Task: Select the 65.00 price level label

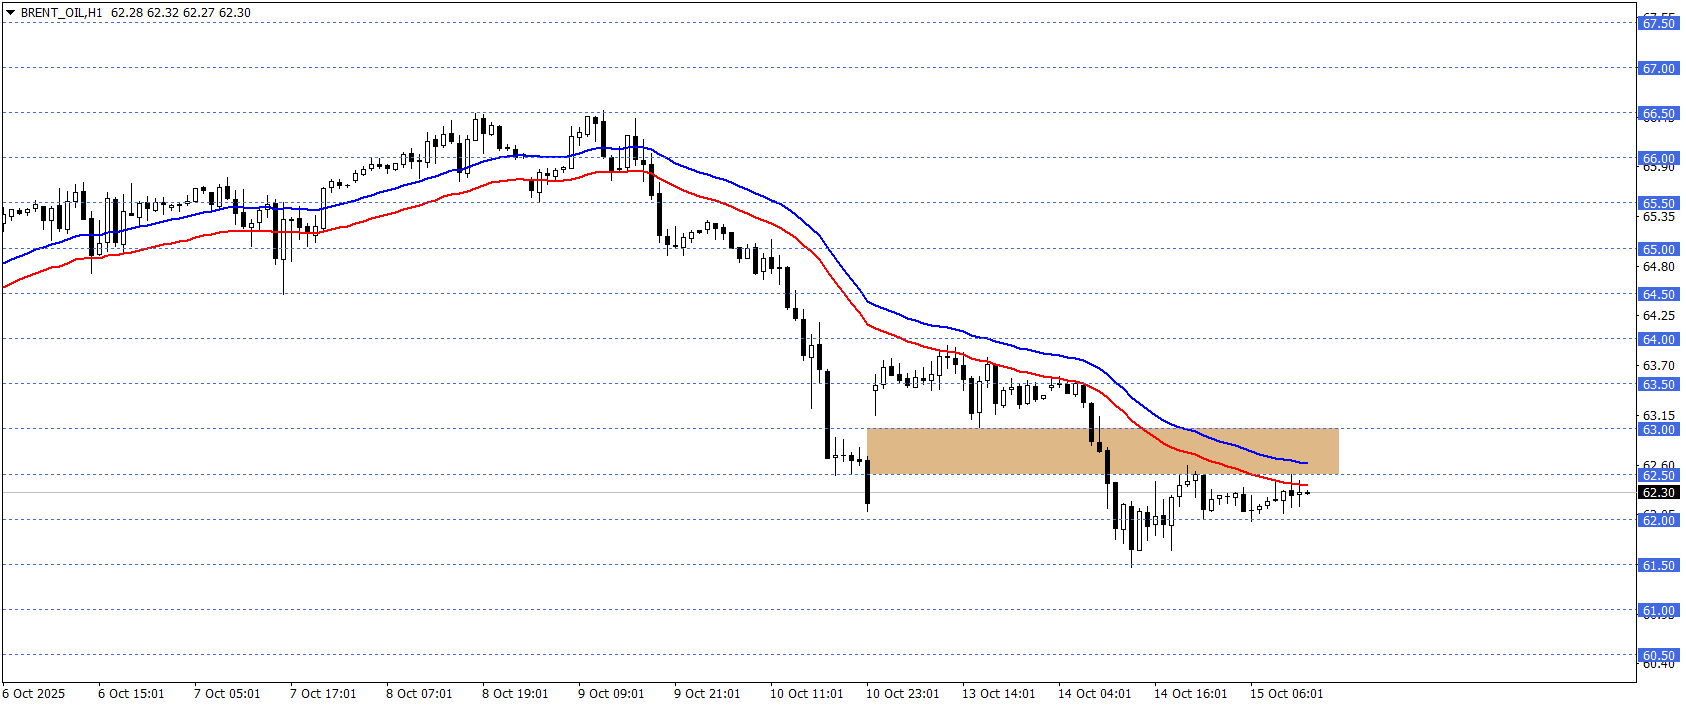Action: click(x=1658, y=249)
